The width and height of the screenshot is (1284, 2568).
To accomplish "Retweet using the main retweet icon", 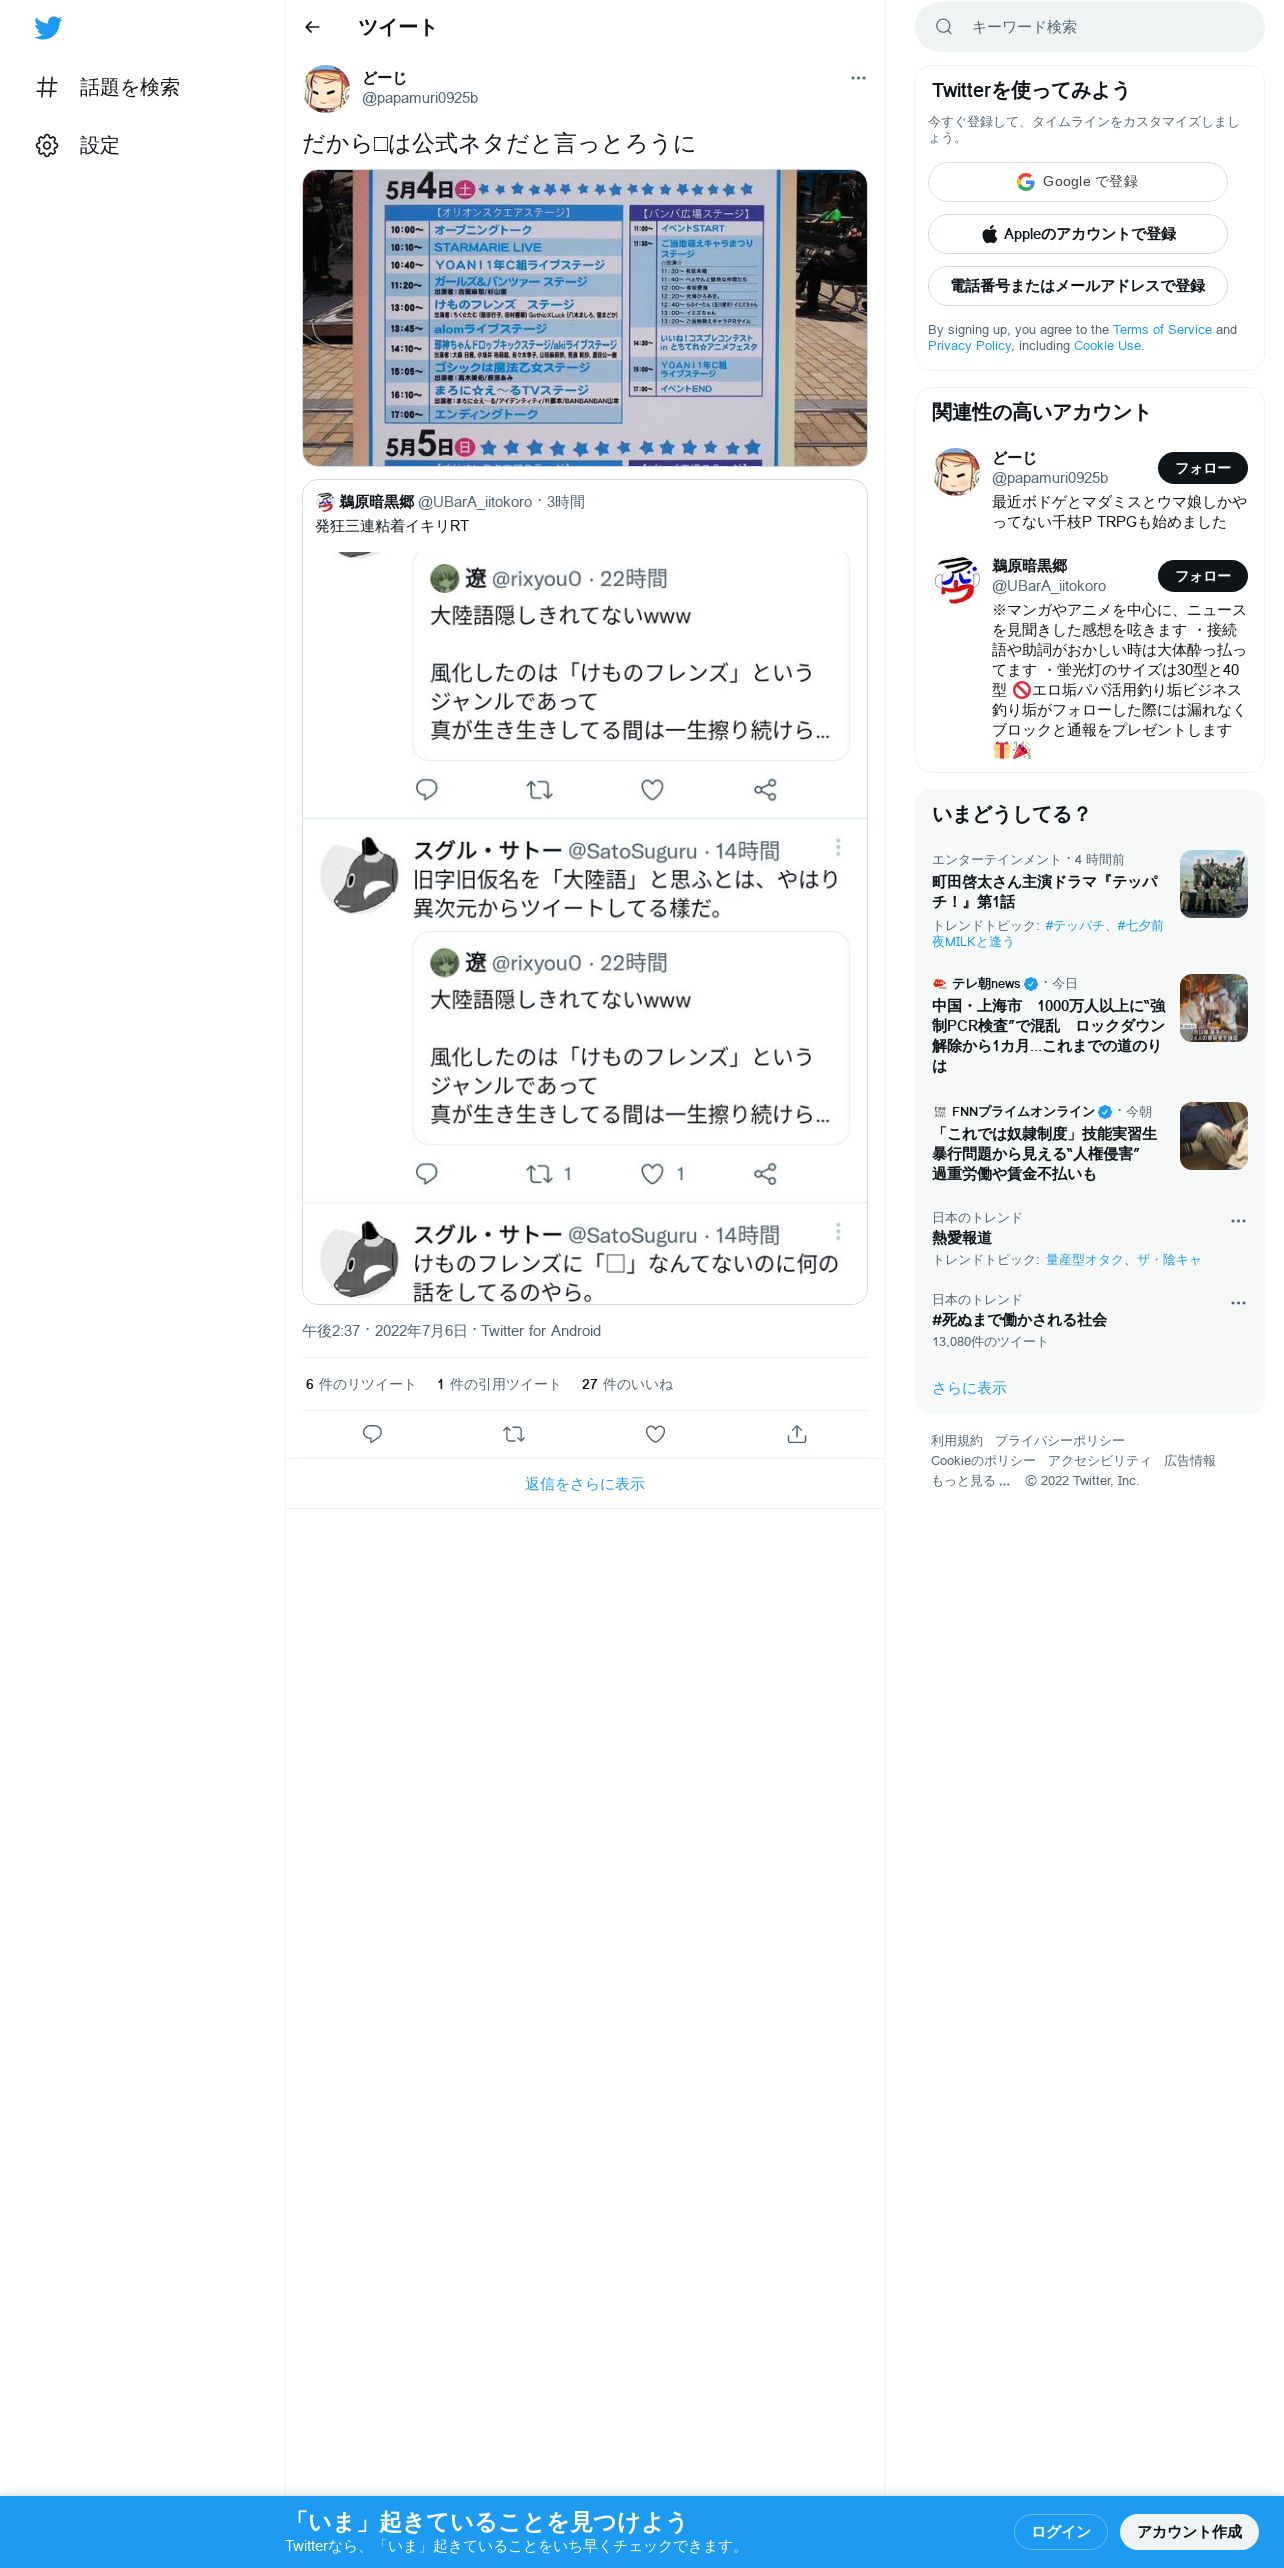I will pos(514,1434).
